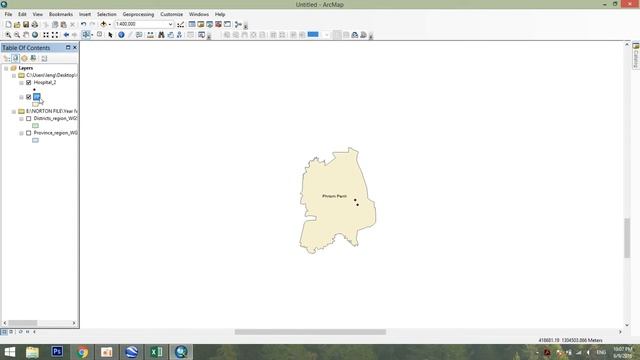Open the Insert menu
The width and height of the screenshot is (640, 360).
85,14
